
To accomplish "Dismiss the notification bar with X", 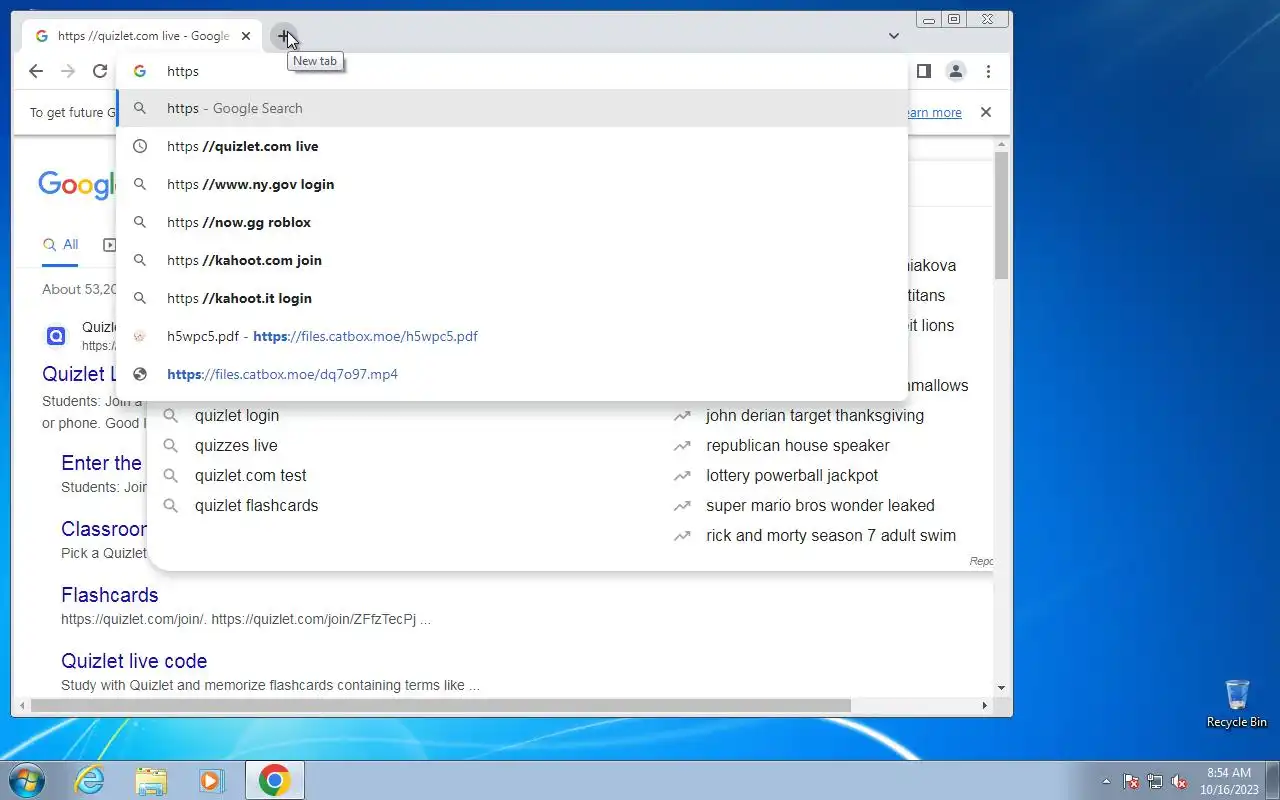I will (x=986, y=112).
